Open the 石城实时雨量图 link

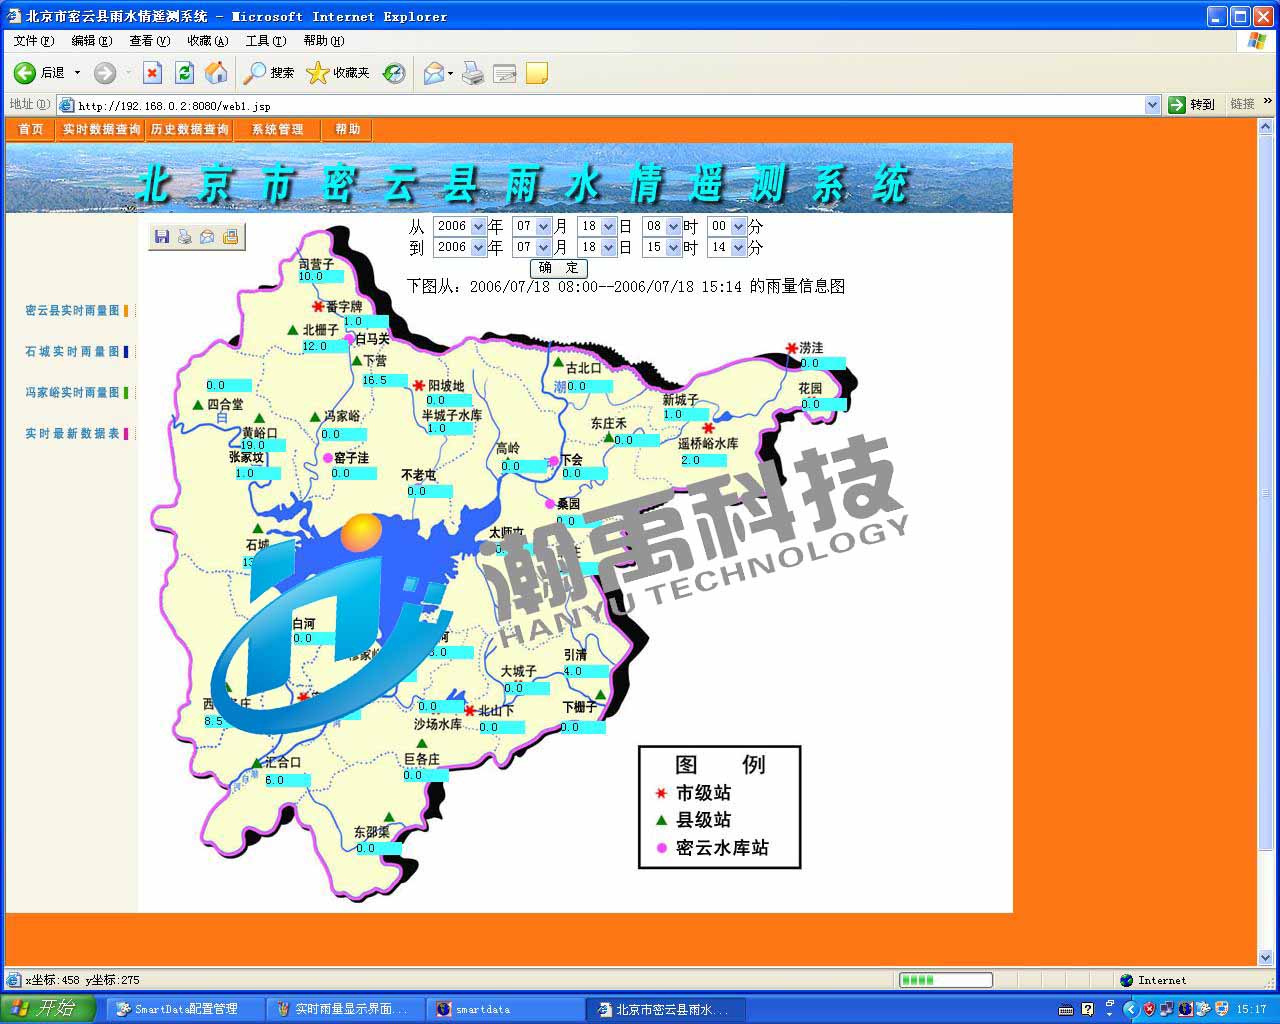pos(72,352)
